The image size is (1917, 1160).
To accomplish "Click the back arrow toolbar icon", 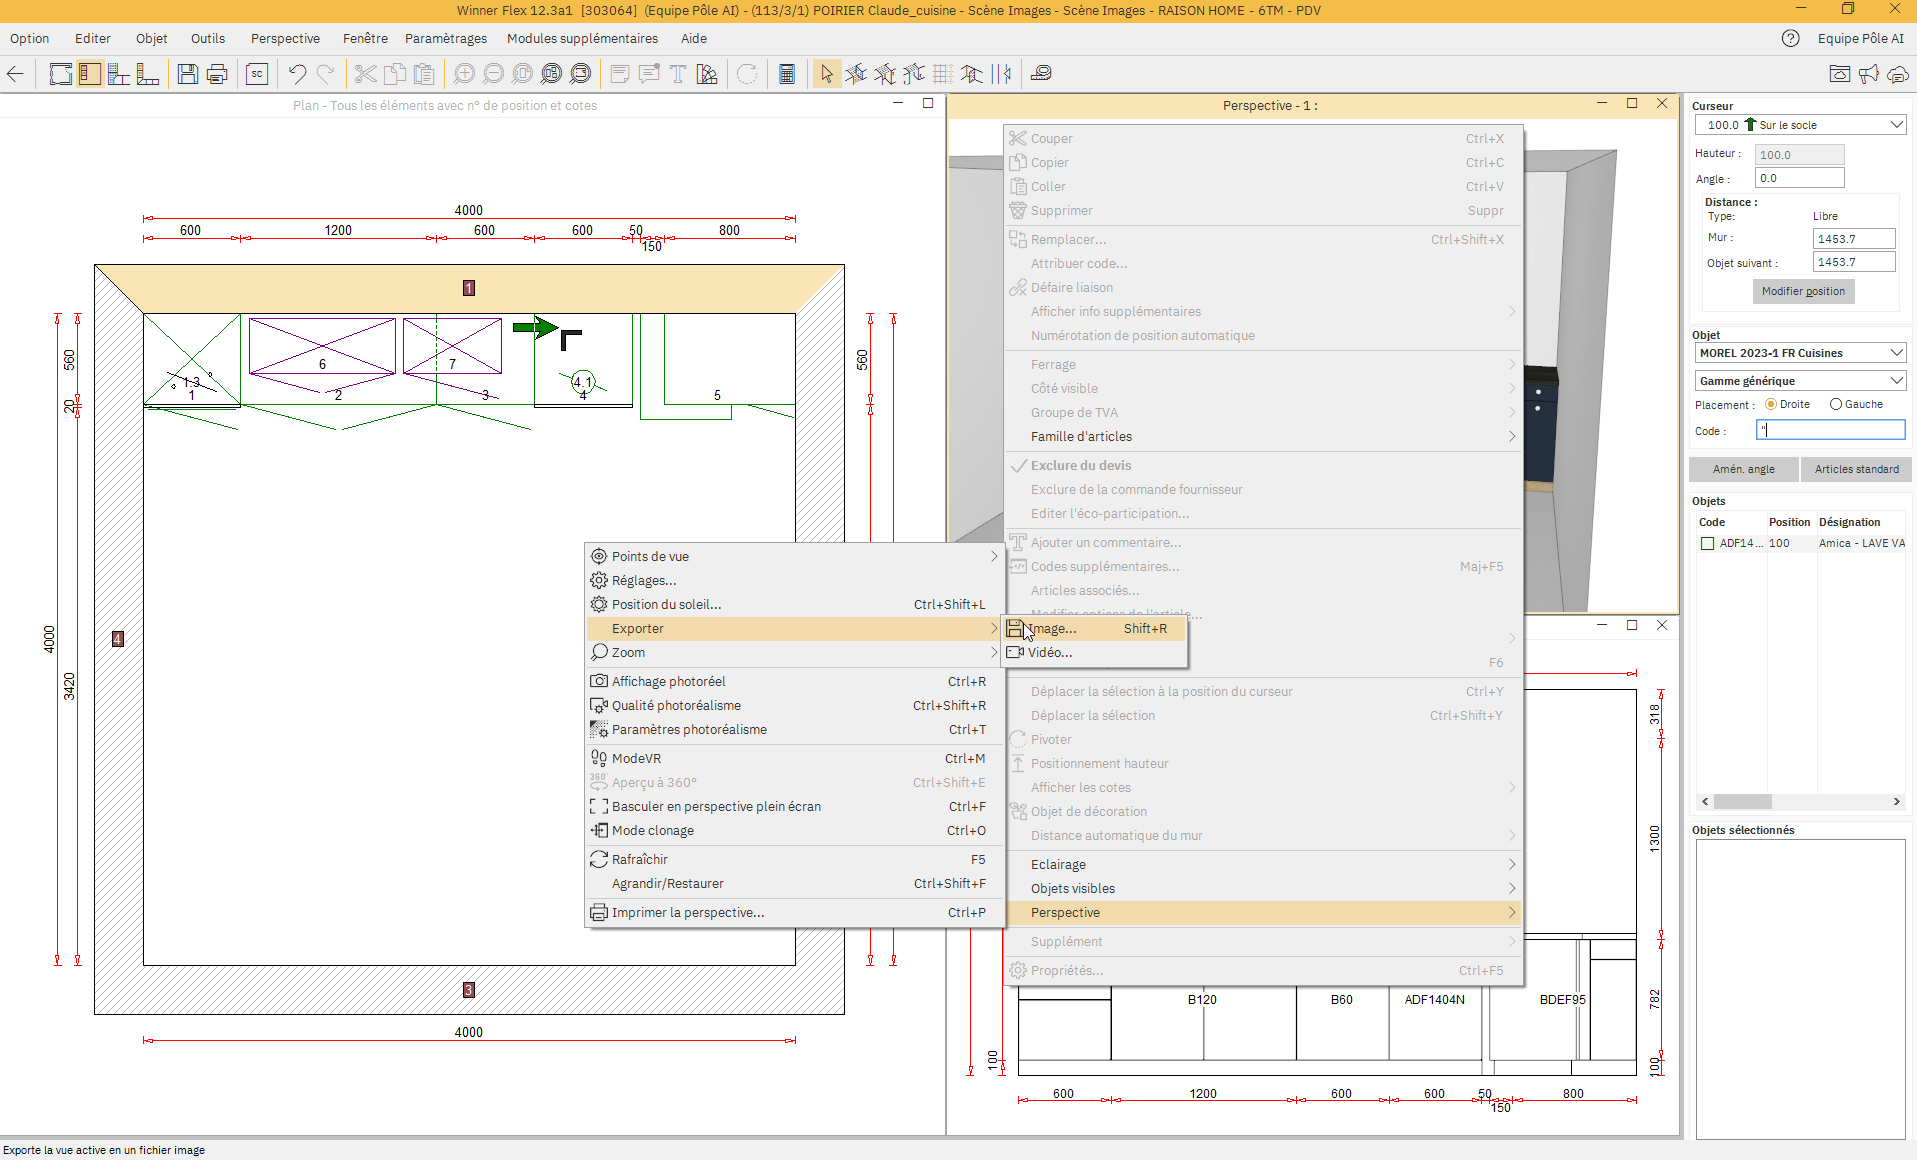I will [16, 74].
